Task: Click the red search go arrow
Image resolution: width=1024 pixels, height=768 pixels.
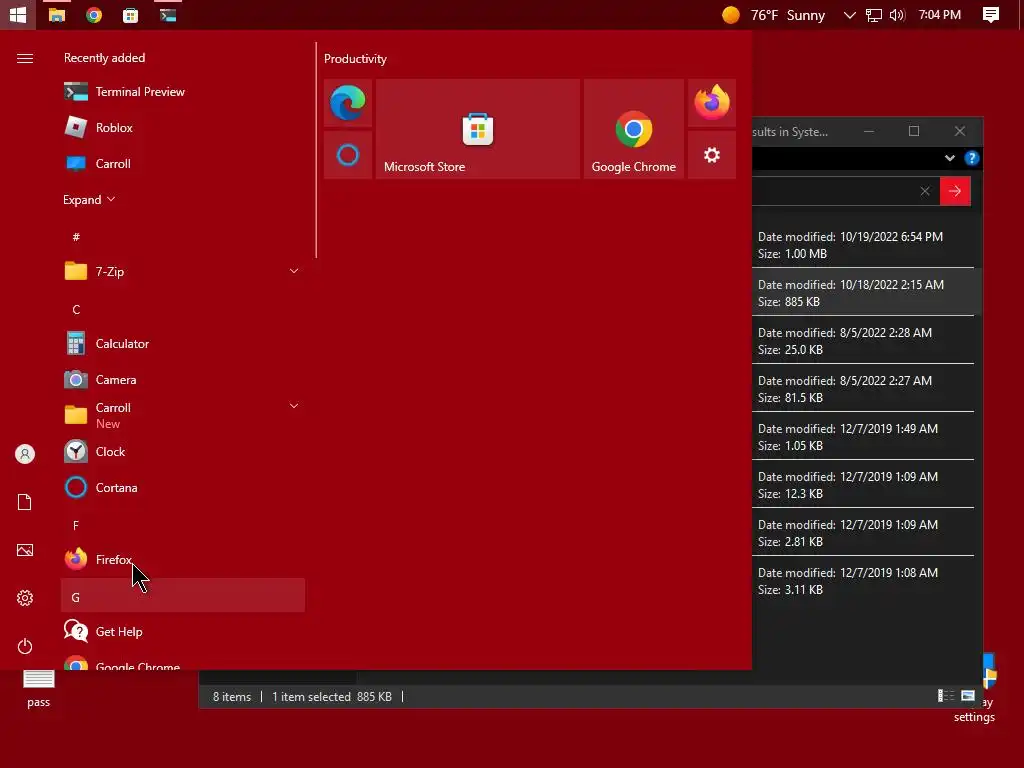Action: point(955,191)
